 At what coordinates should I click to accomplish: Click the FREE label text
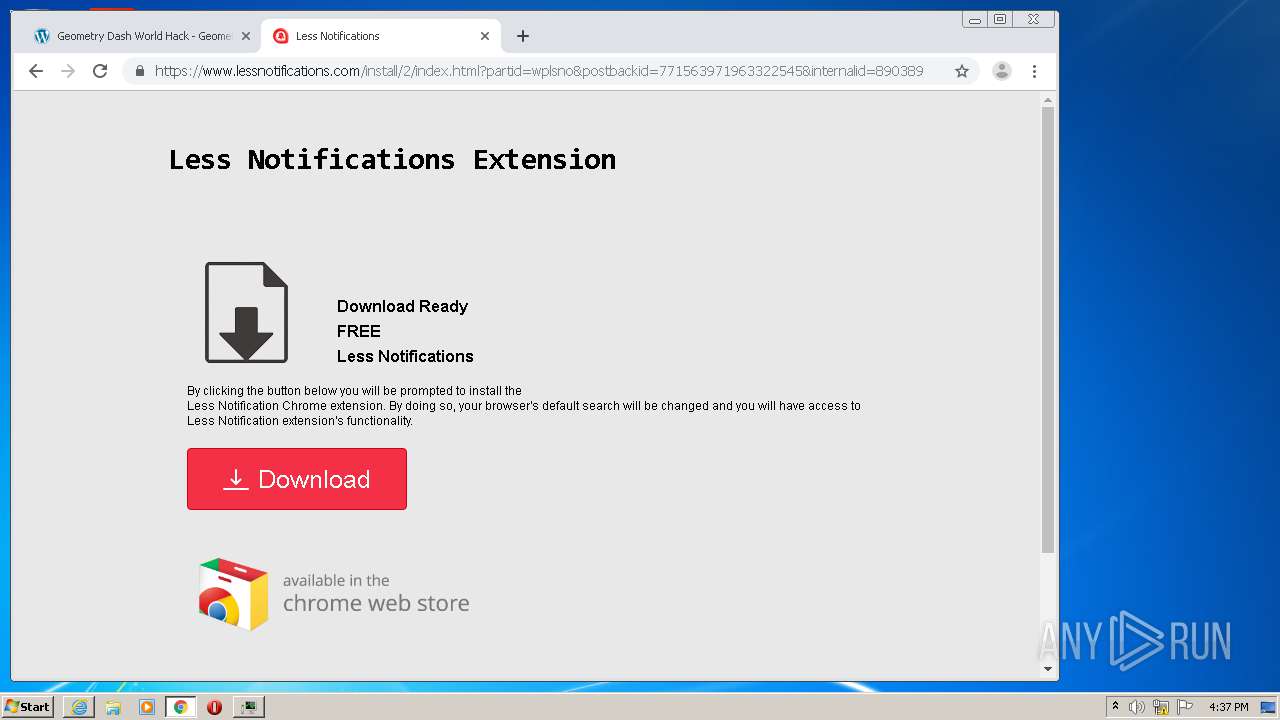tap(358, 331)
